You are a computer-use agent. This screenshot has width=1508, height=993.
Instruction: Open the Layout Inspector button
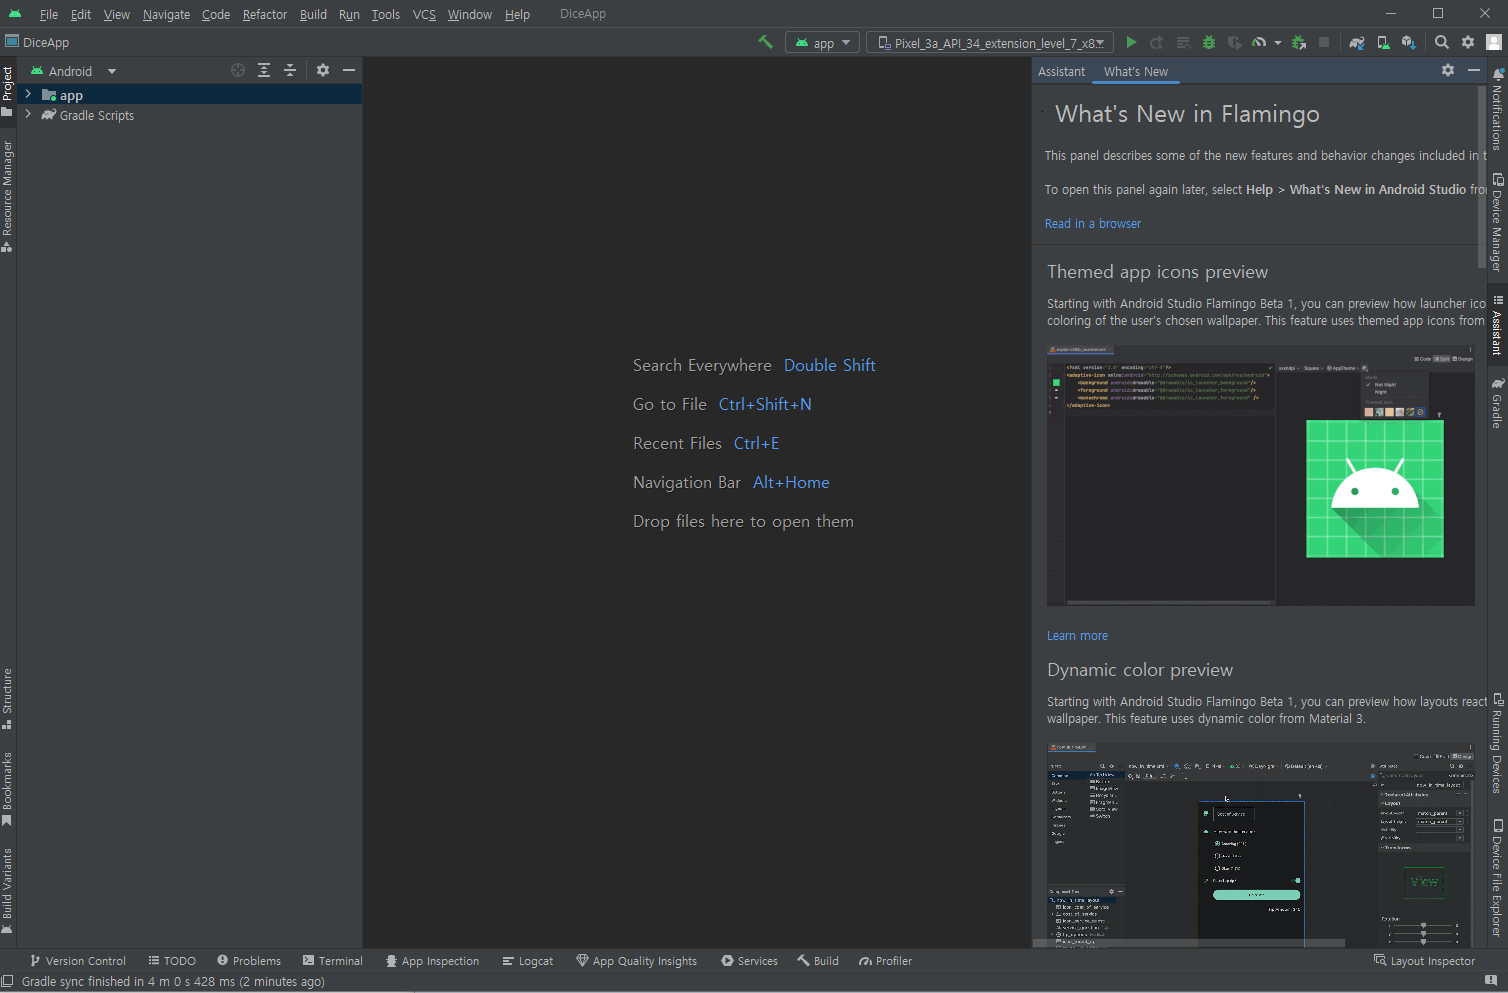coord(1424,961)
